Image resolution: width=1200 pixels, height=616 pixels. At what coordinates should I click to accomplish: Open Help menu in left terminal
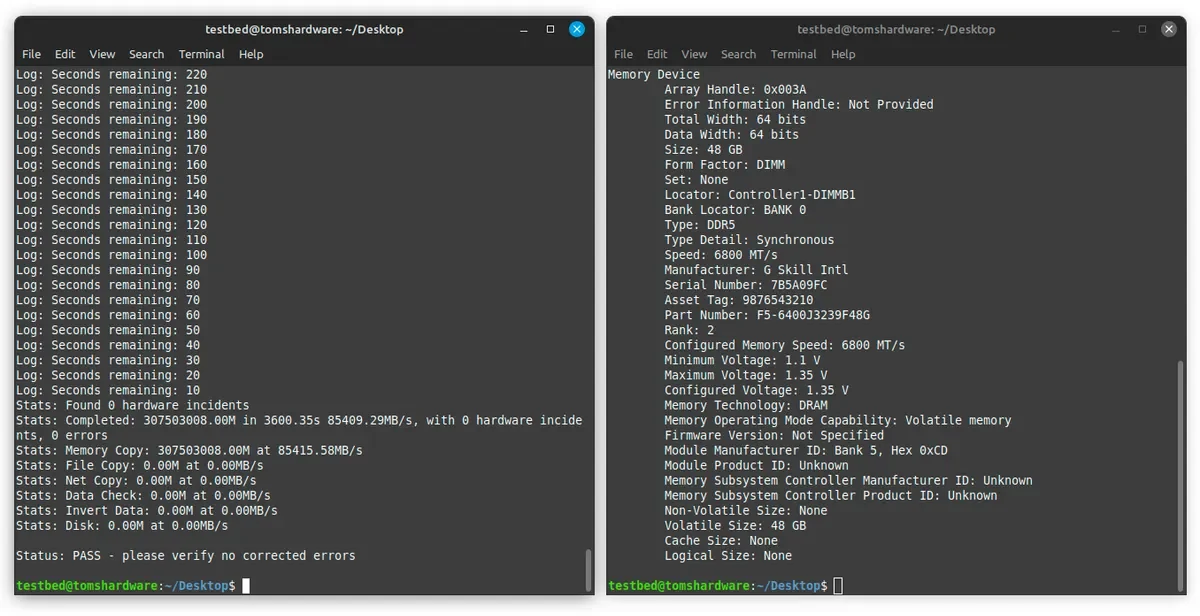pyautogui.click(x=251, y=54)
